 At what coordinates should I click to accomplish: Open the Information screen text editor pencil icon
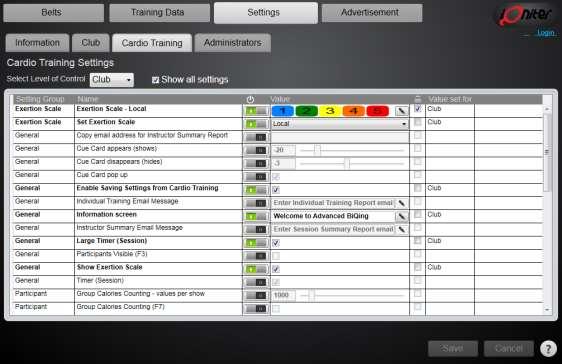click(401, 216)
